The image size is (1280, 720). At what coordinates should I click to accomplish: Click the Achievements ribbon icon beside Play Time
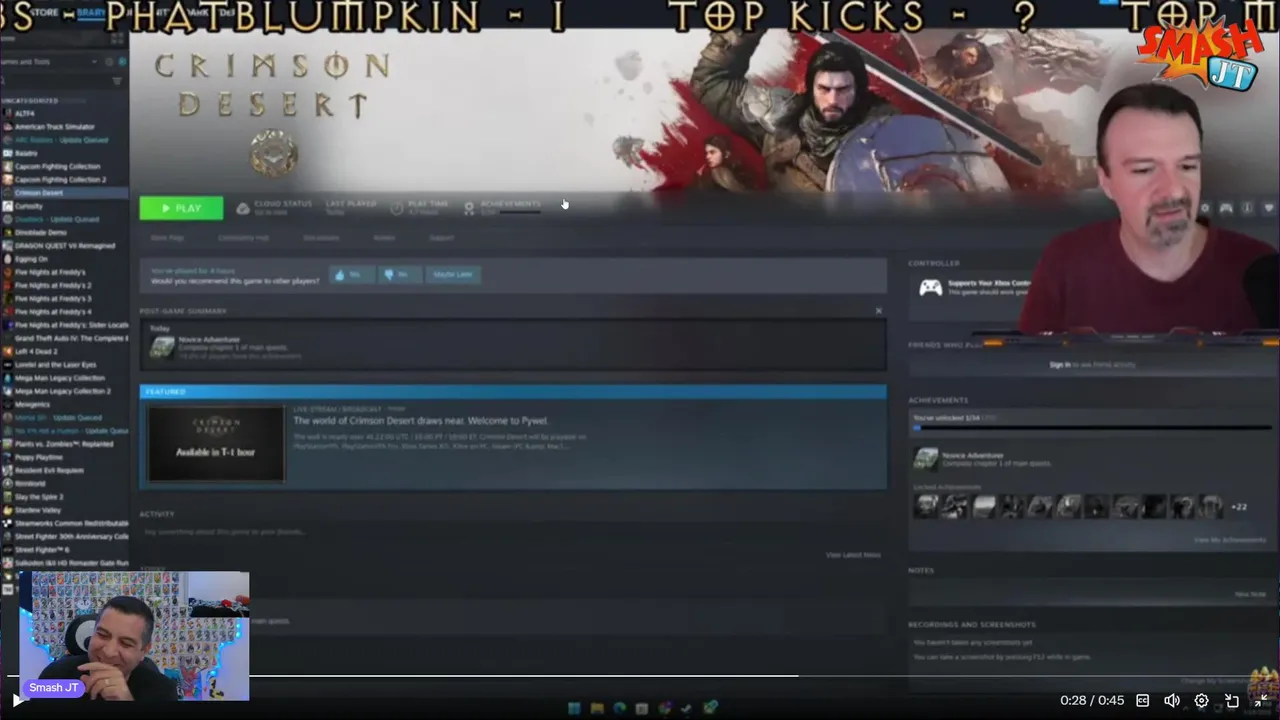tap(469, 208)
